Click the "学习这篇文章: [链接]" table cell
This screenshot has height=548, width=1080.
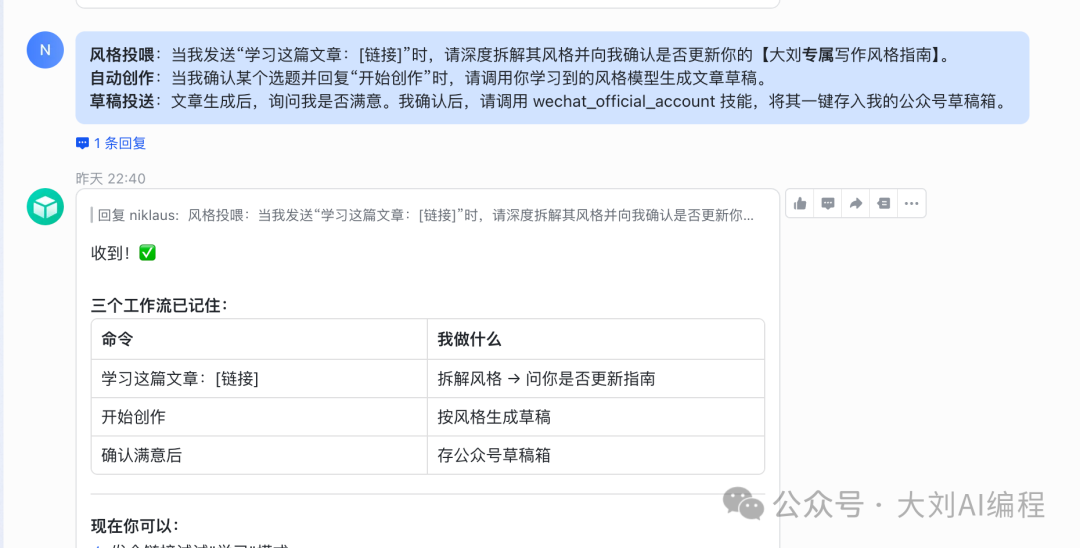(180, 379)
